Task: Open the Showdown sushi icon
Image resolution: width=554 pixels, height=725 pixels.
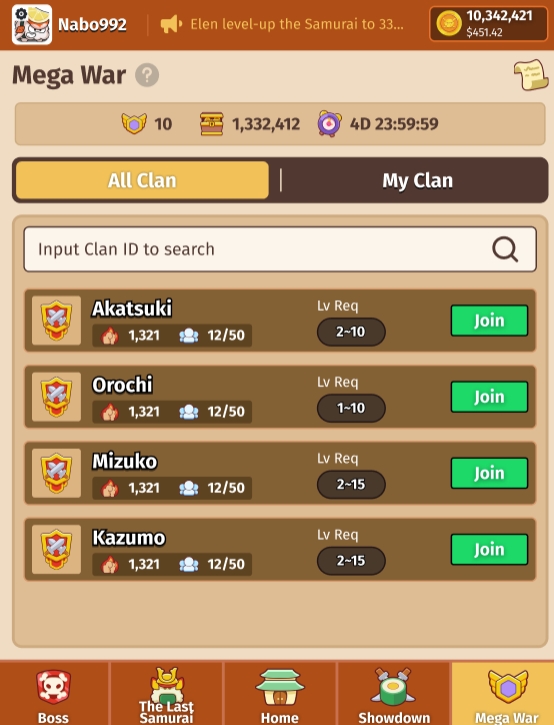Action: point(393,687)
